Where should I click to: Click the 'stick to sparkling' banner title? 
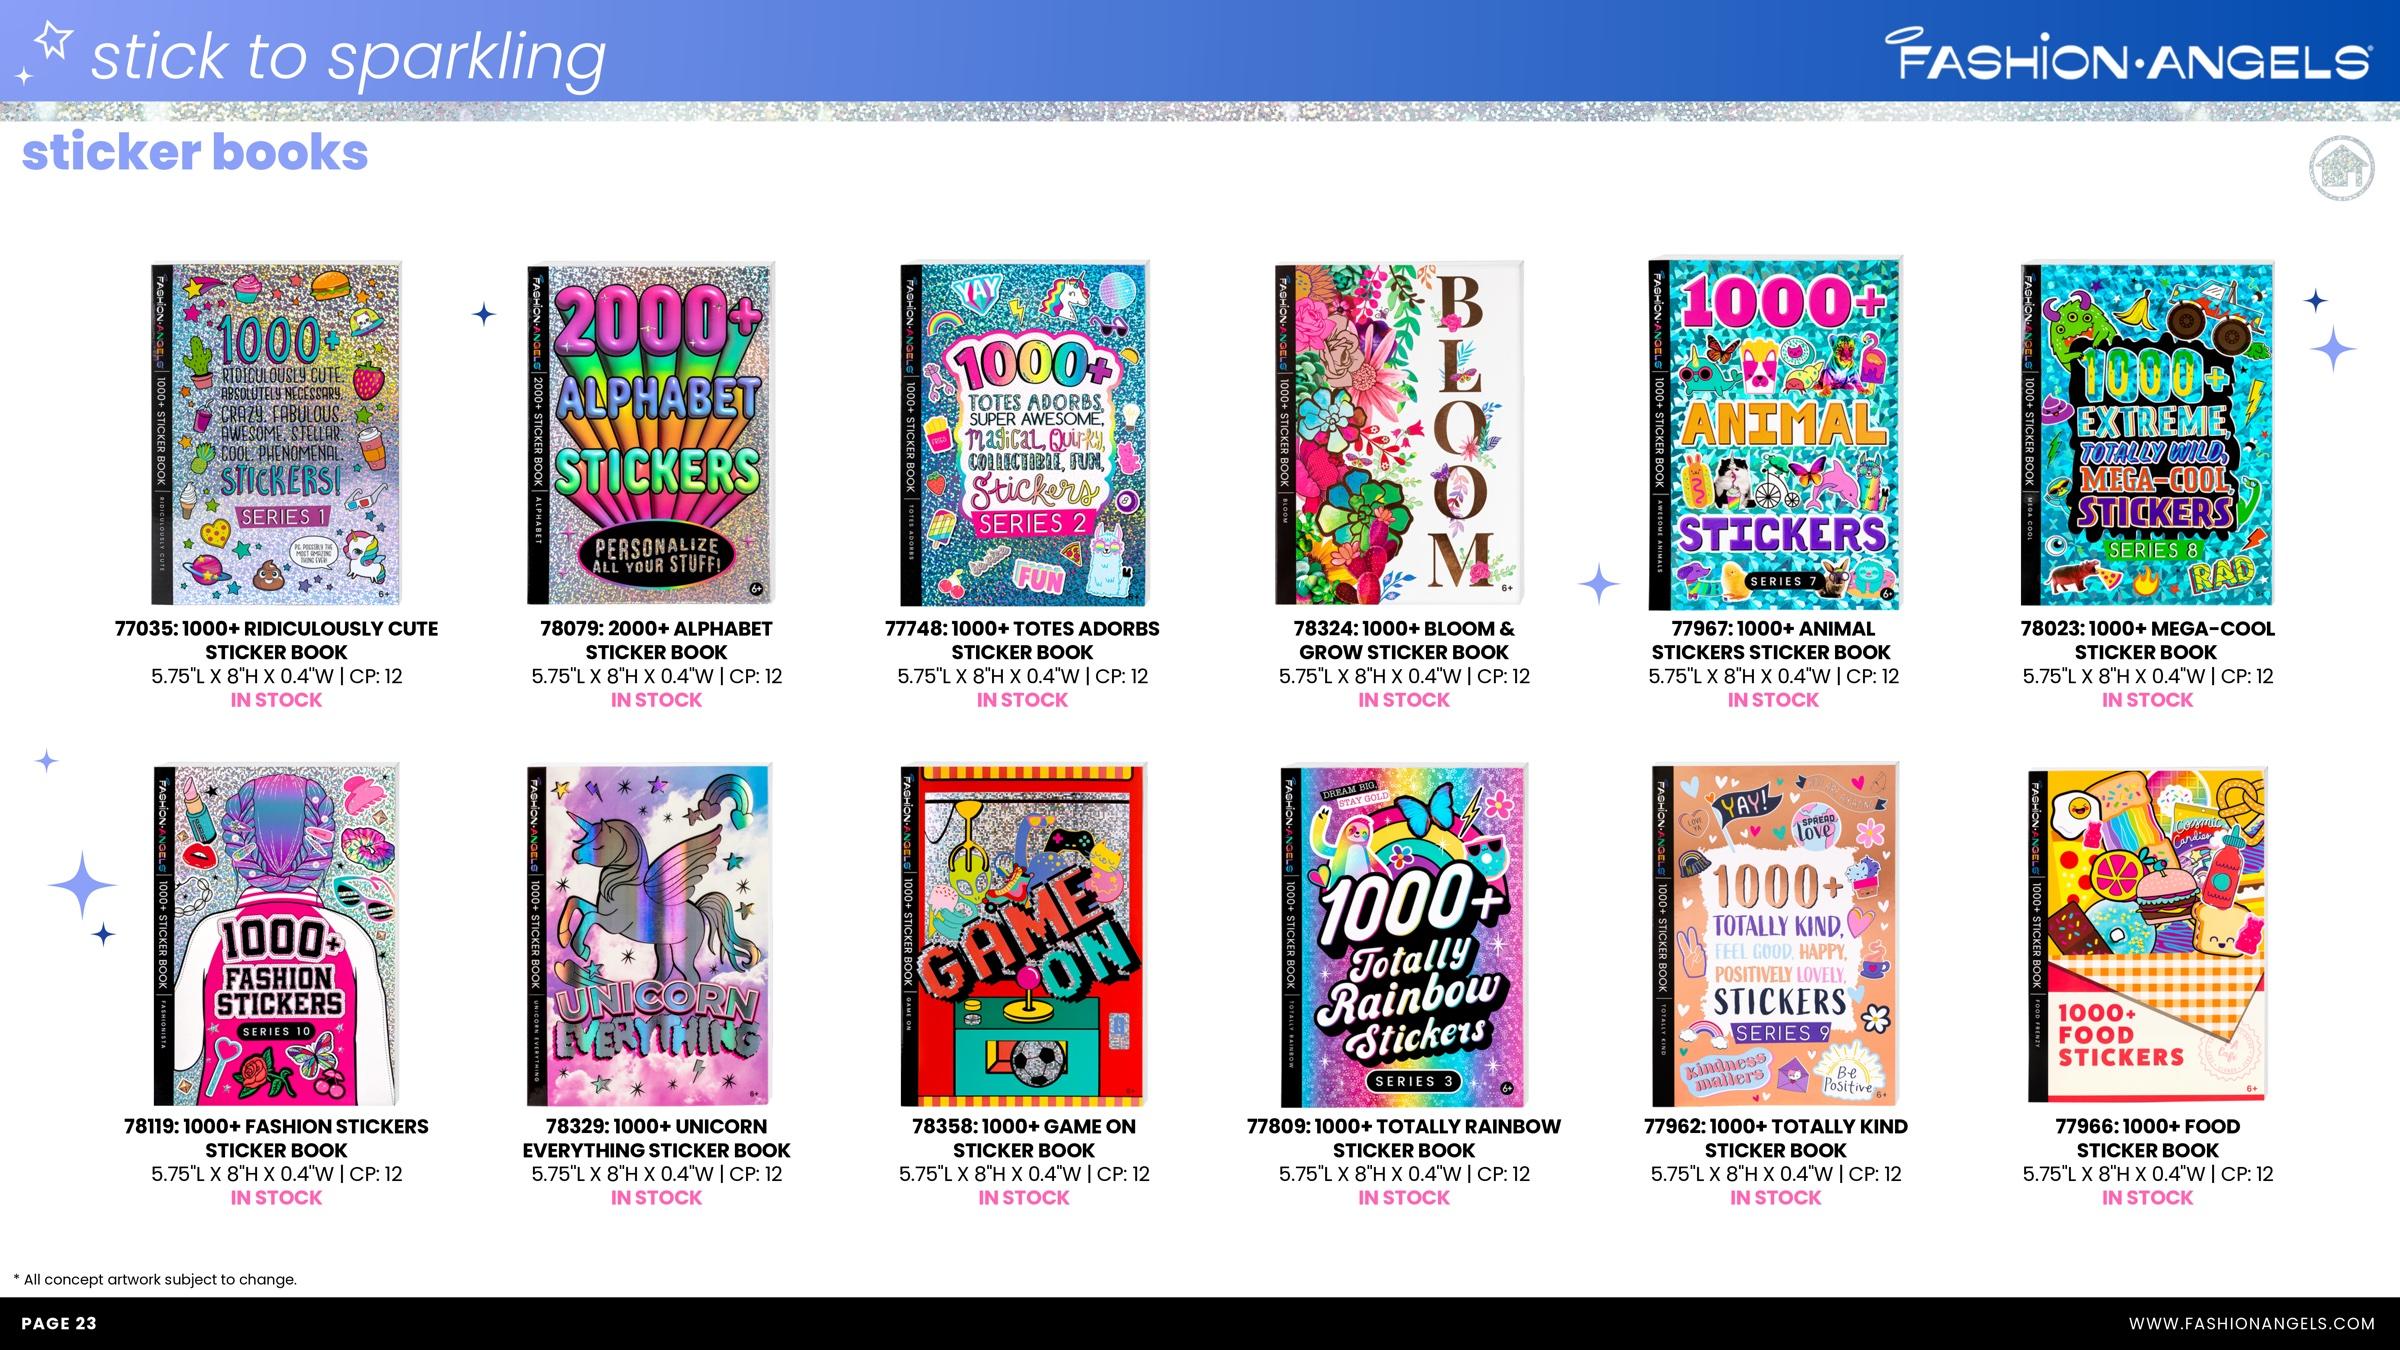(348, 56)
